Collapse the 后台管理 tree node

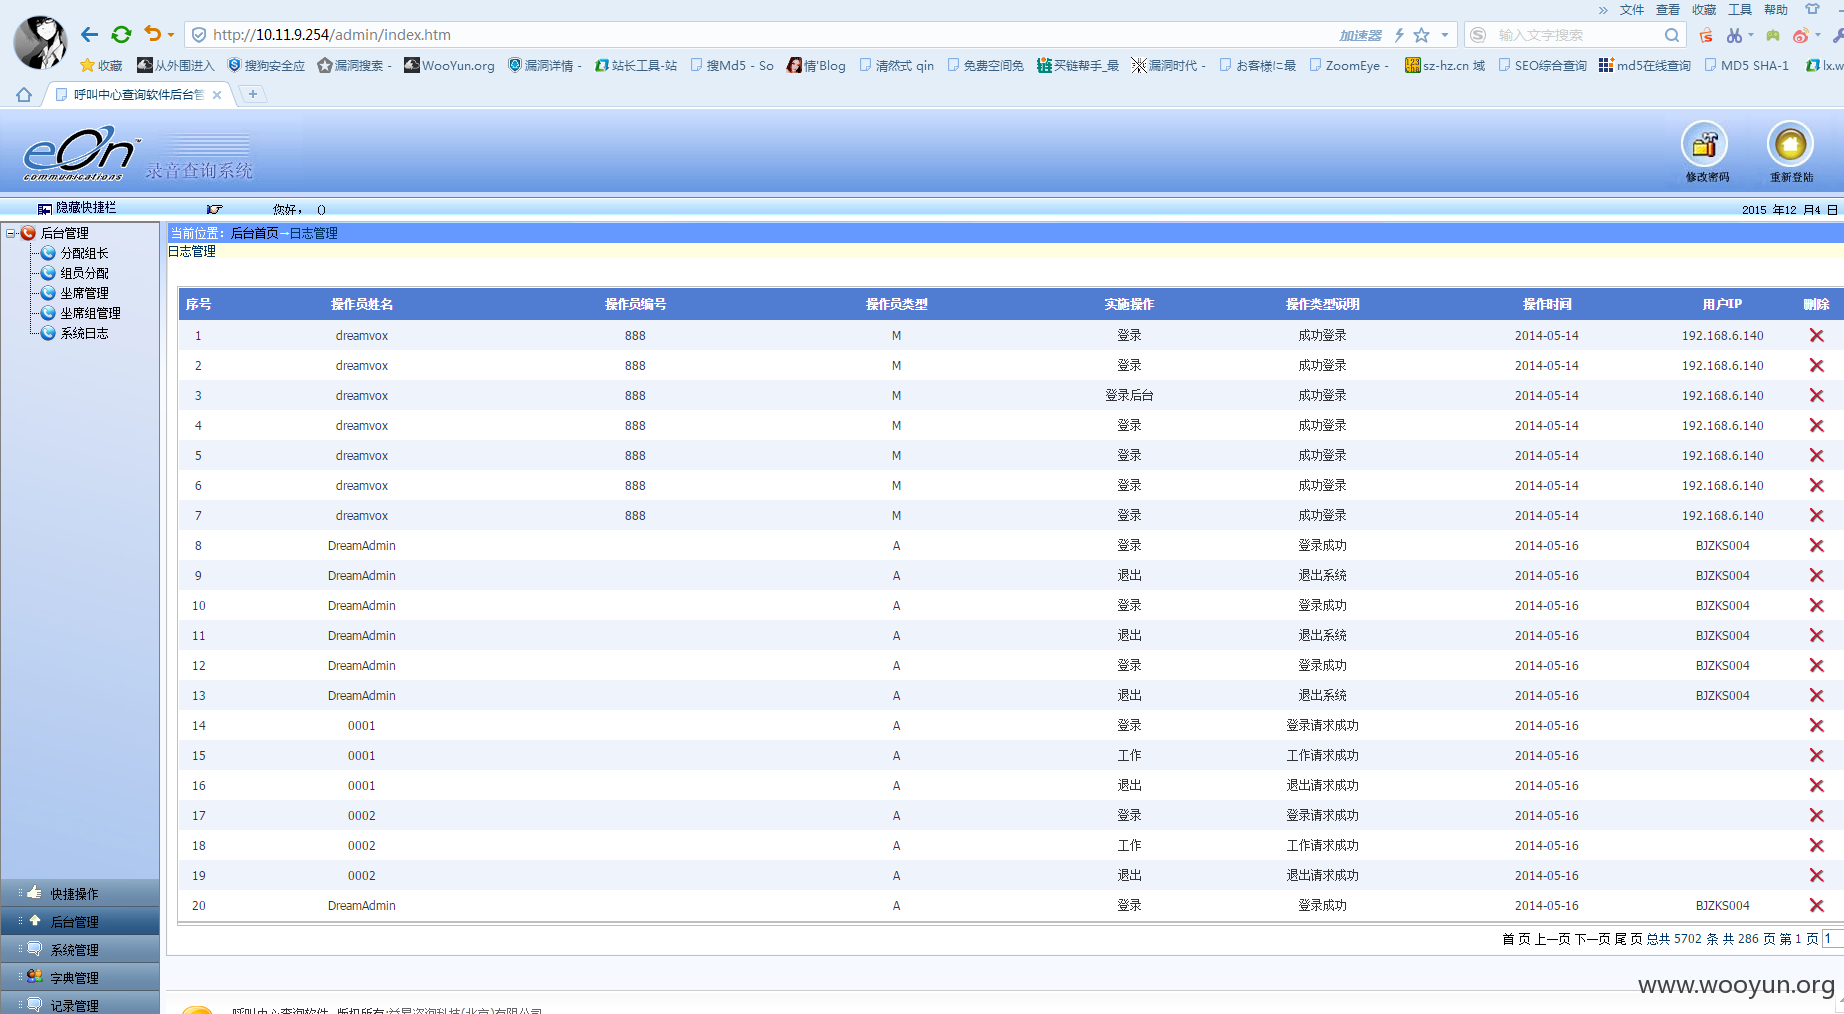click(x=11, y=233)
